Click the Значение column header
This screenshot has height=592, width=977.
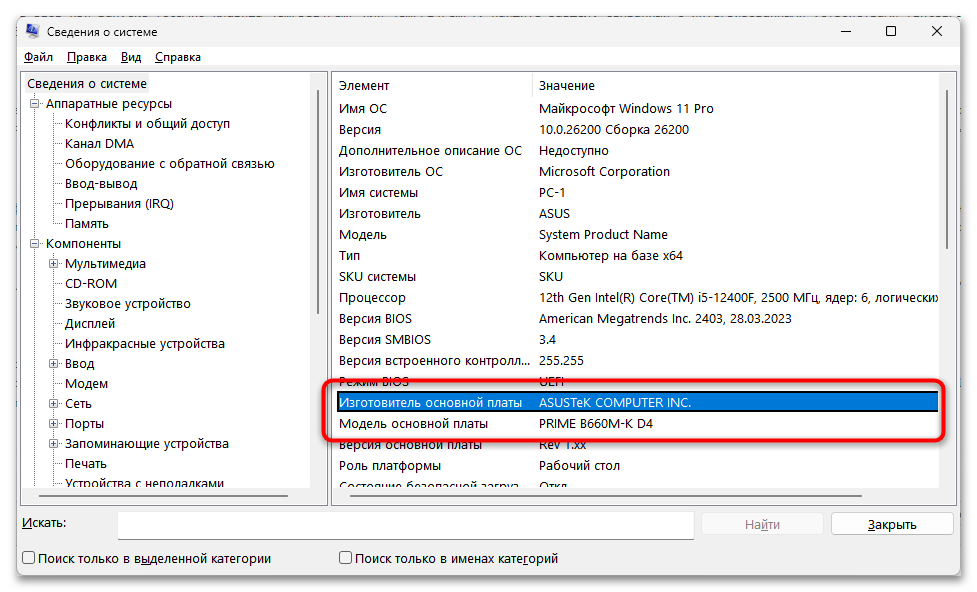(567, 86)
